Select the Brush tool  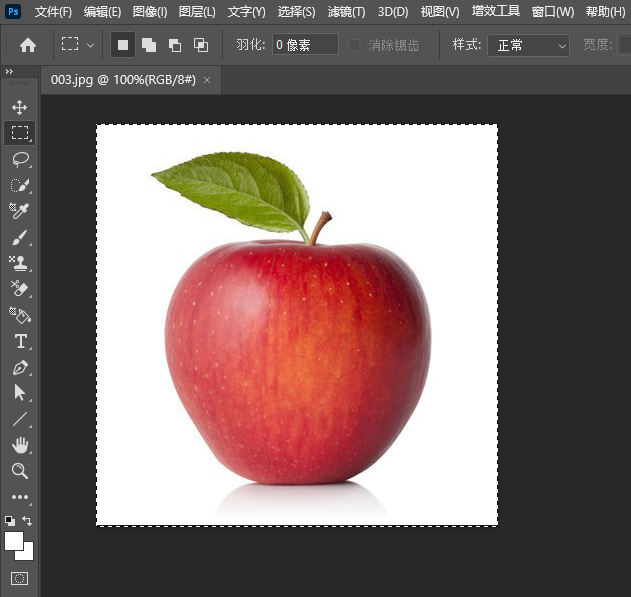19,237
